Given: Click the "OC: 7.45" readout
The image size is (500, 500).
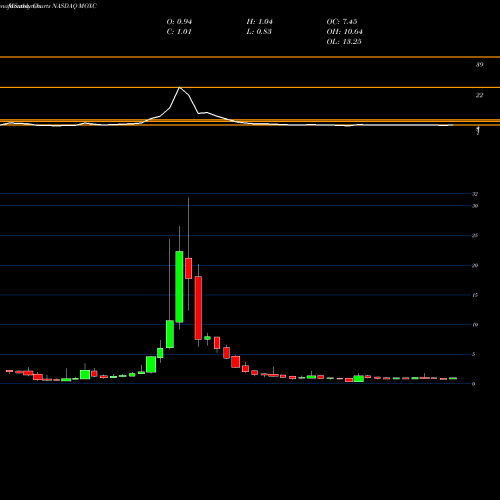Looking at the screenshot, I should [x=342, y=22].
